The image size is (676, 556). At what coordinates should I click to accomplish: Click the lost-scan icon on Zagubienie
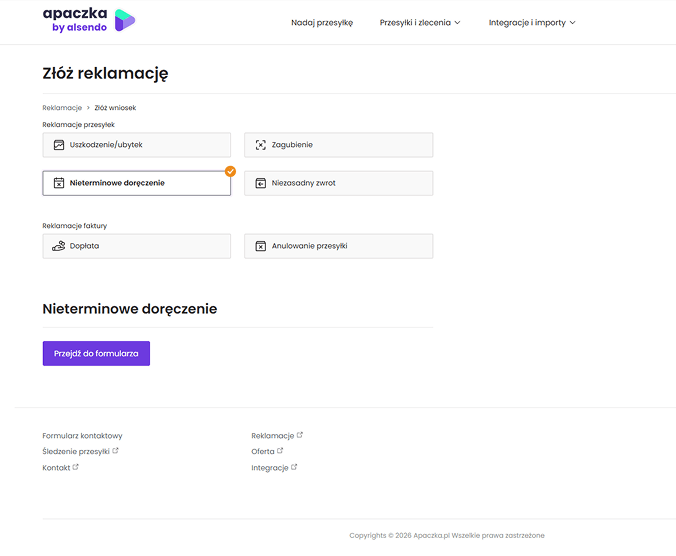(260, 145)
